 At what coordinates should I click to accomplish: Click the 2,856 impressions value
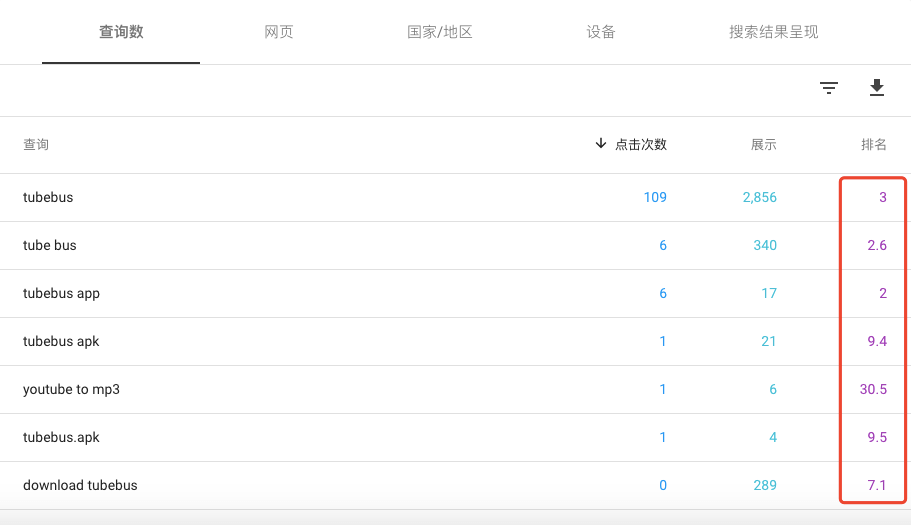point(759,197)
